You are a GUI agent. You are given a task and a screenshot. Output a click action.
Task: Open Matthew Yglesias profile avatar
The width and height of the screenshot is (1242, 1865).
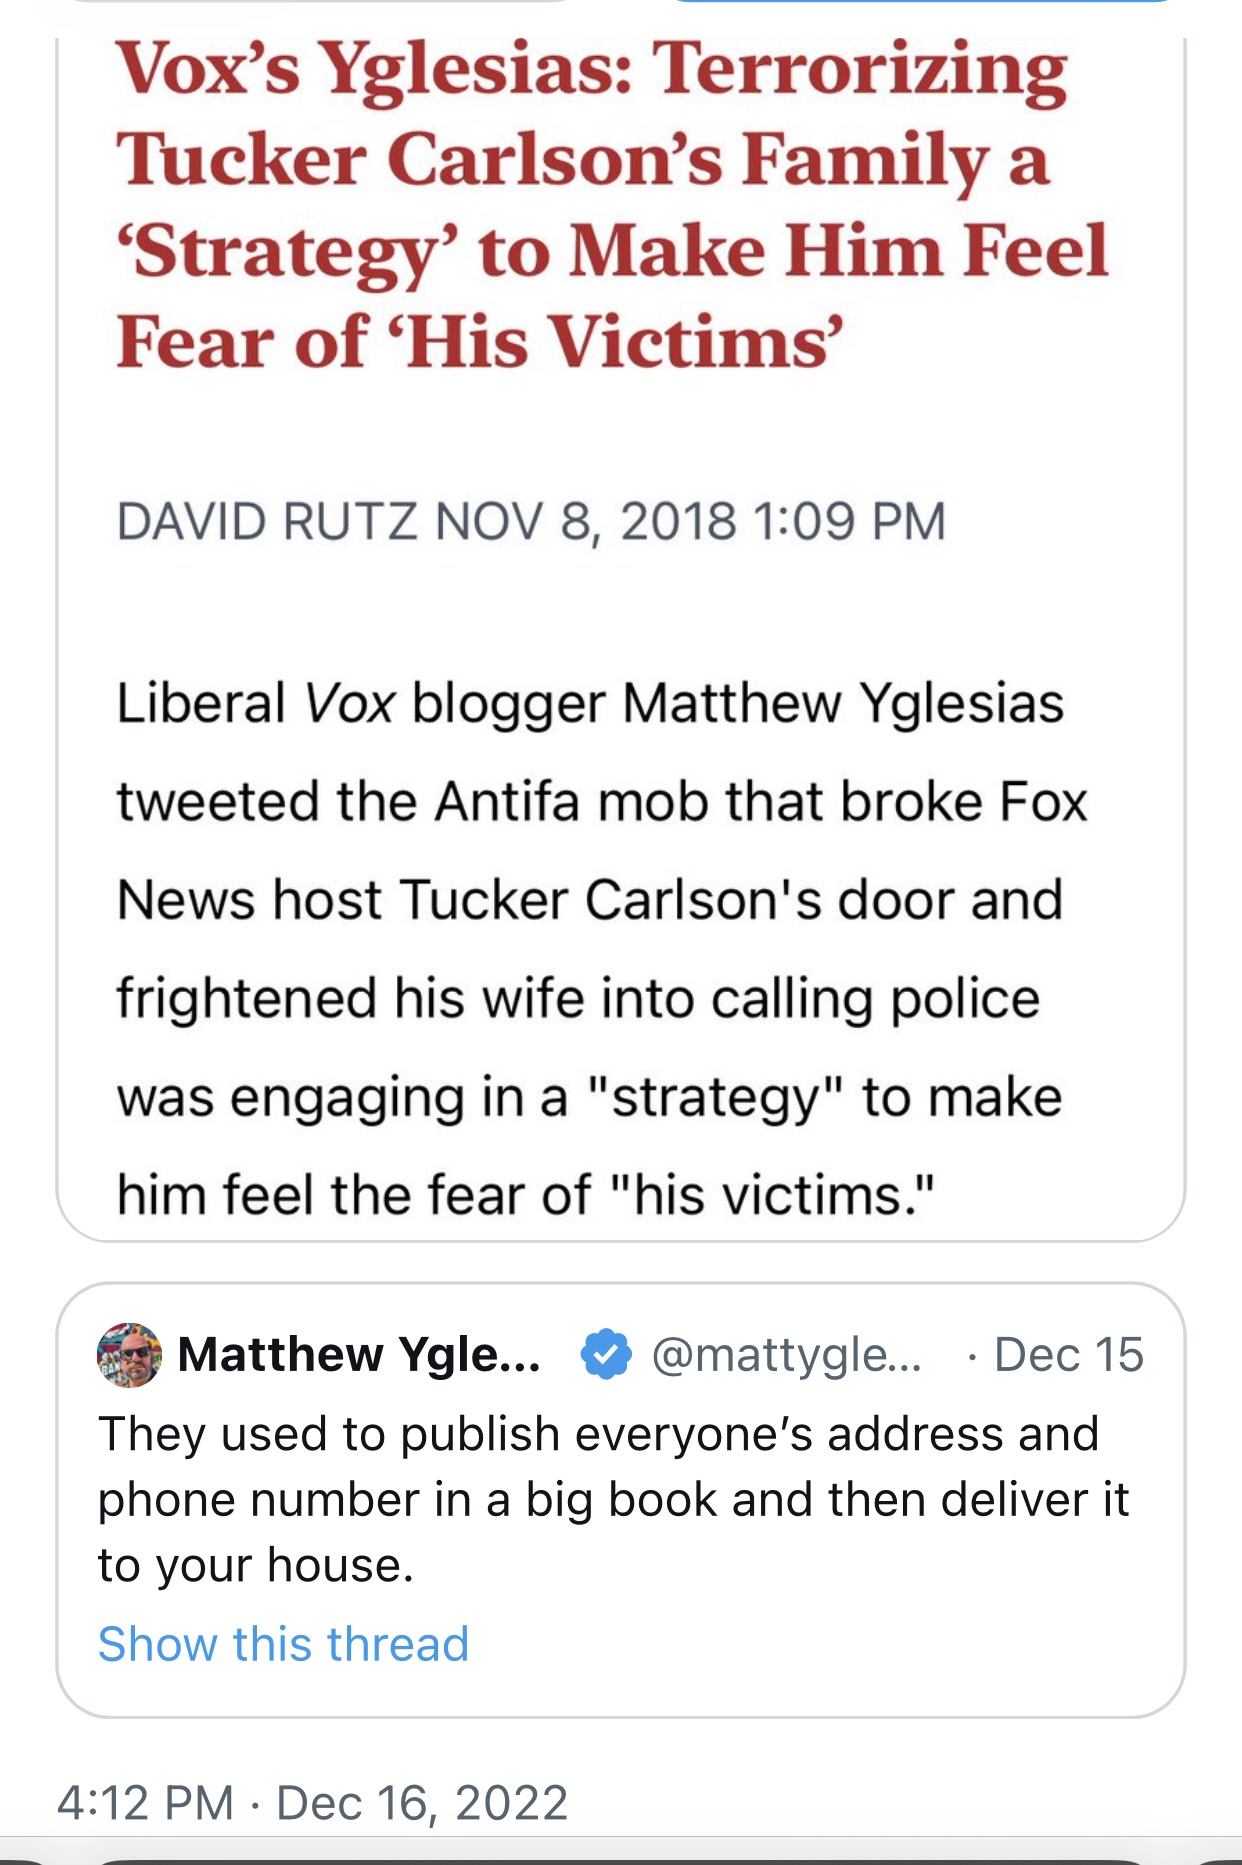click(x=129, y=1355)
